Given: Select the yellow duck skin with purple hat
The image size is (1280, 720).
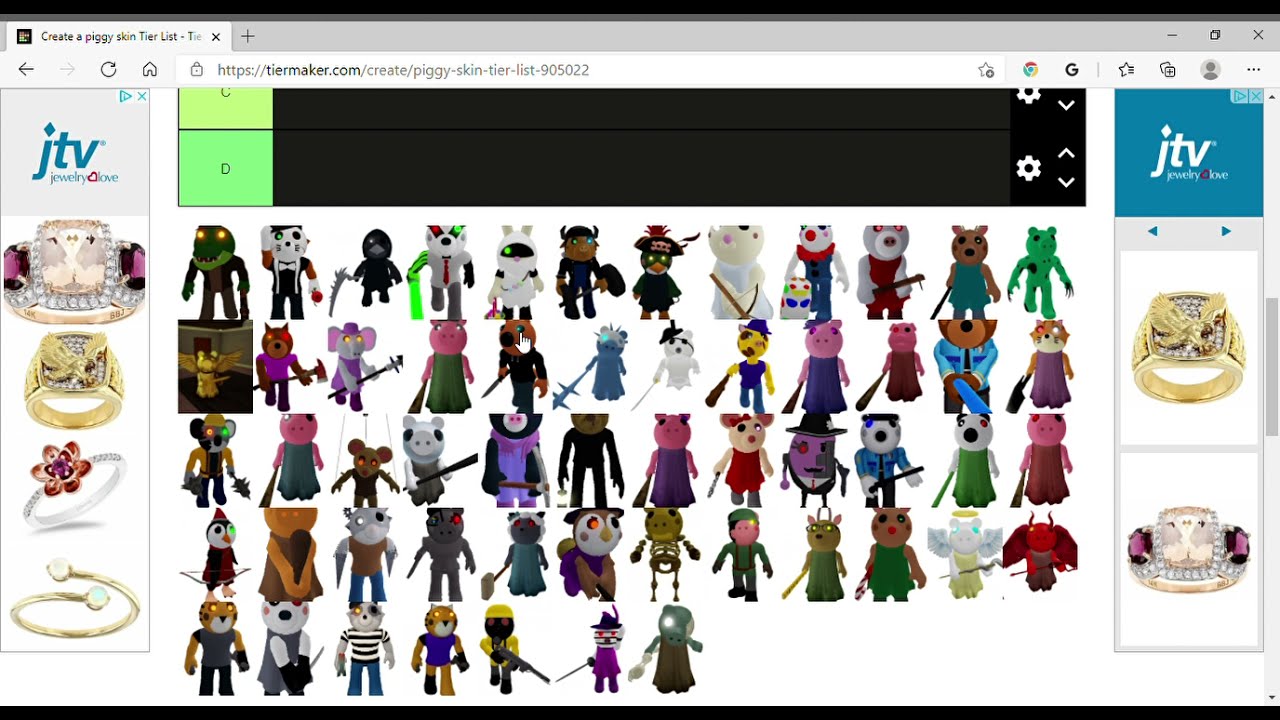Looking at the screenshot, I should click(x=740, y=366).
